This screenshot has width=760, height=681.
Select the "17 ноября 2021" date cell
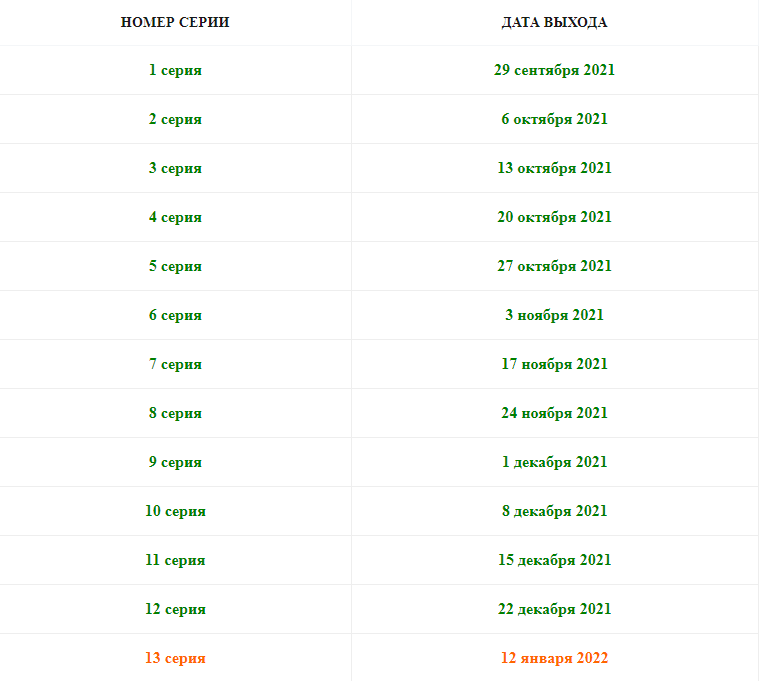[x=554, y=364]
